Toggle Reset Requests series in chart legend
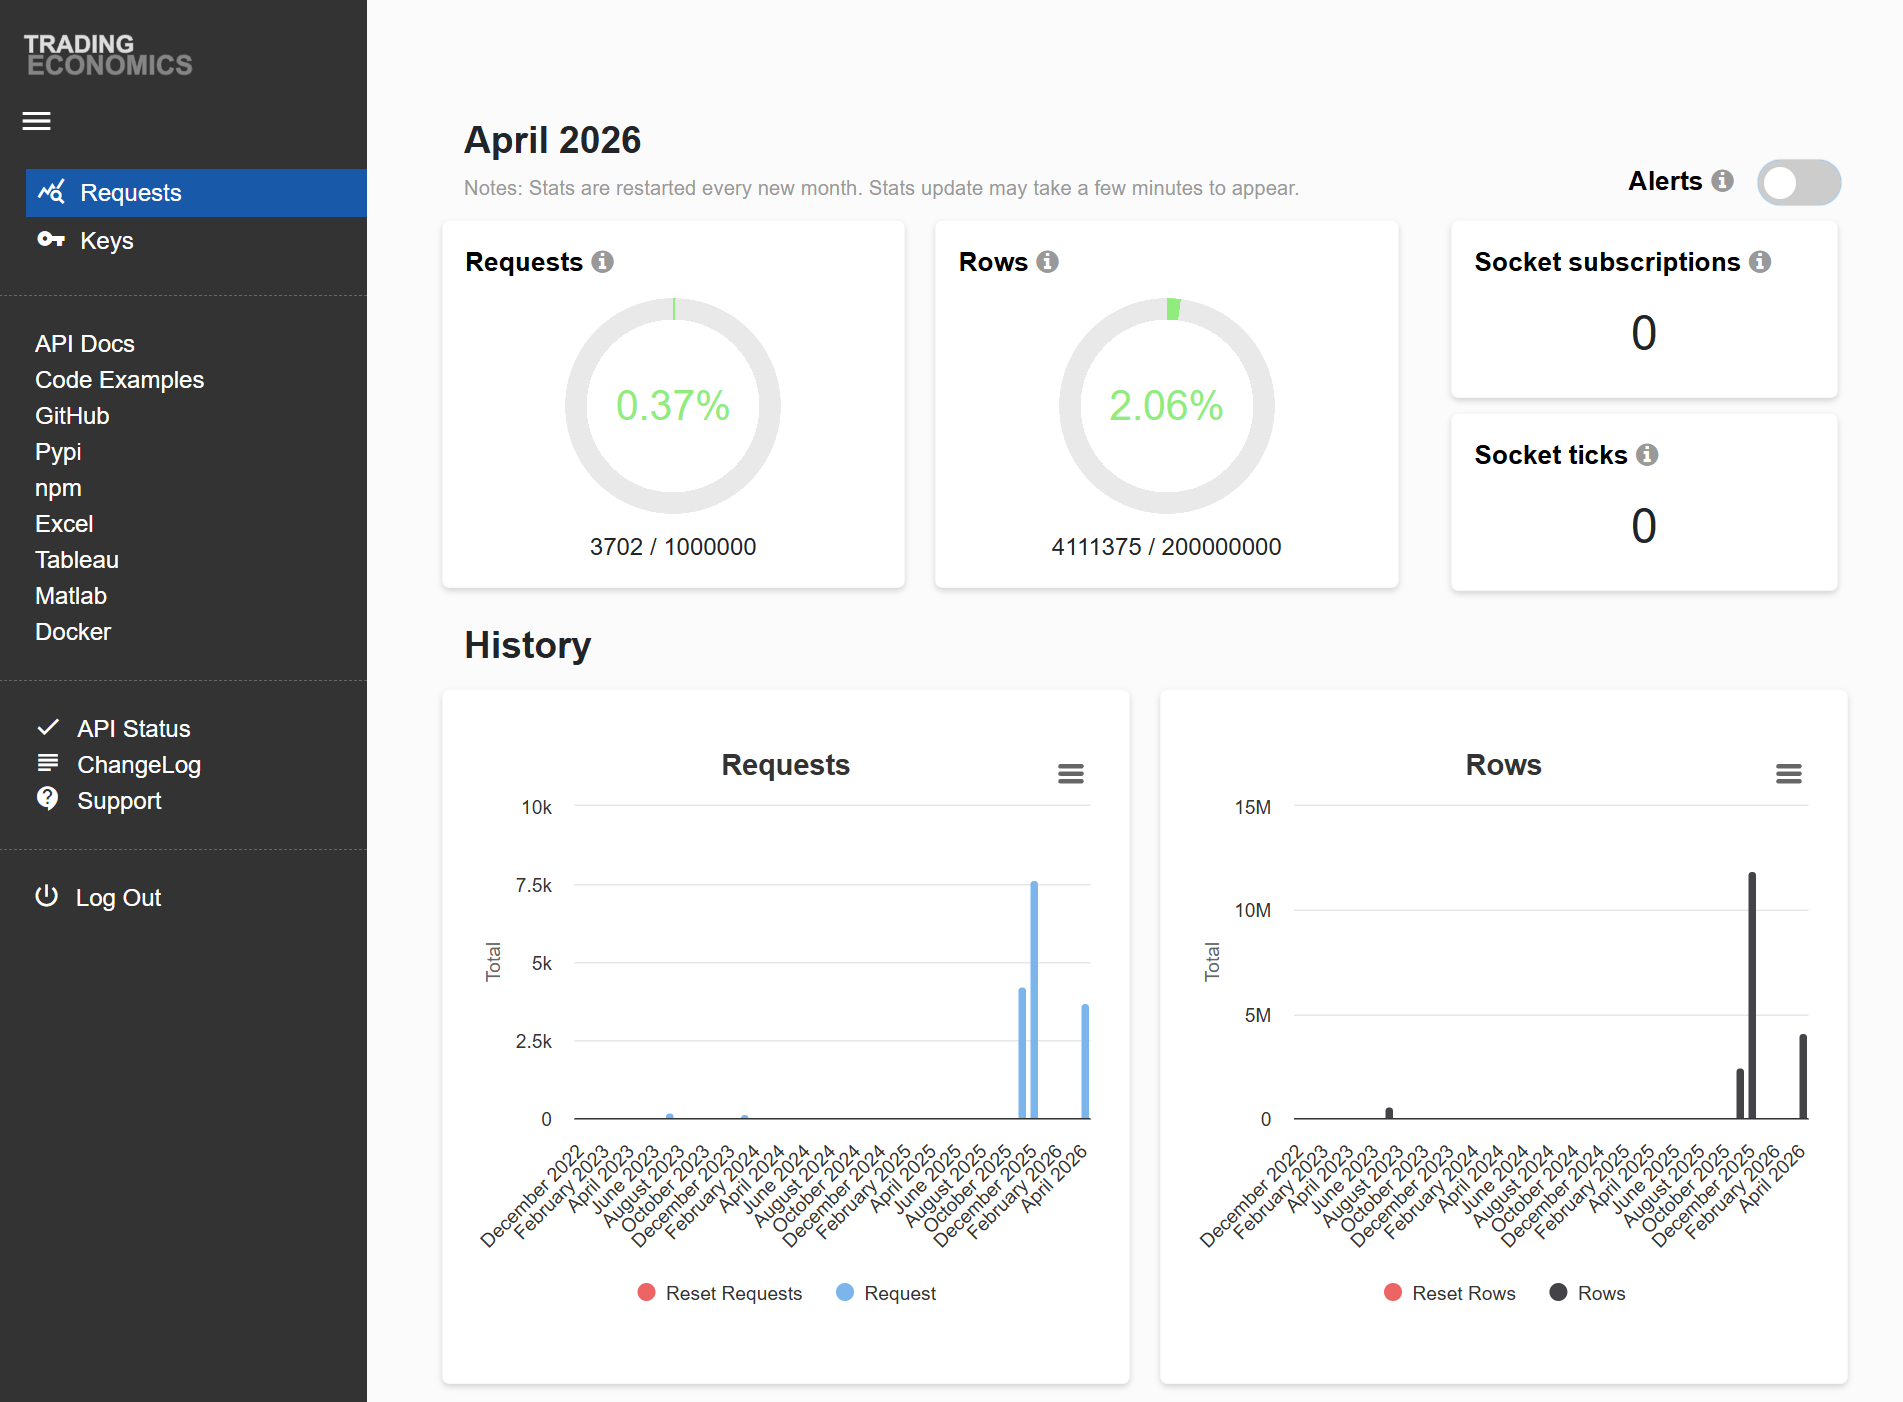 coord(720,1293)
